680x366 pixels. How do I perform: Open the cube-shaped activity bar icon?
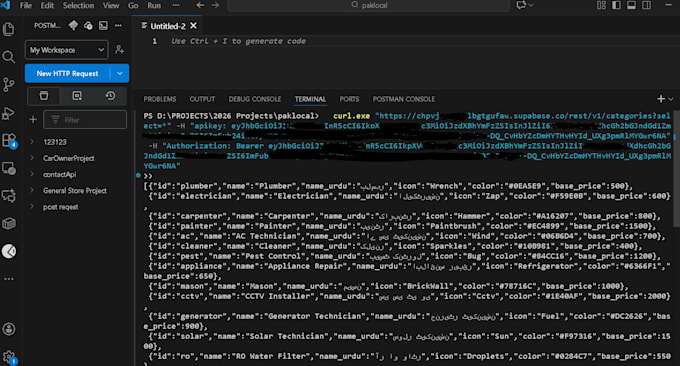(x=9, y=224)
